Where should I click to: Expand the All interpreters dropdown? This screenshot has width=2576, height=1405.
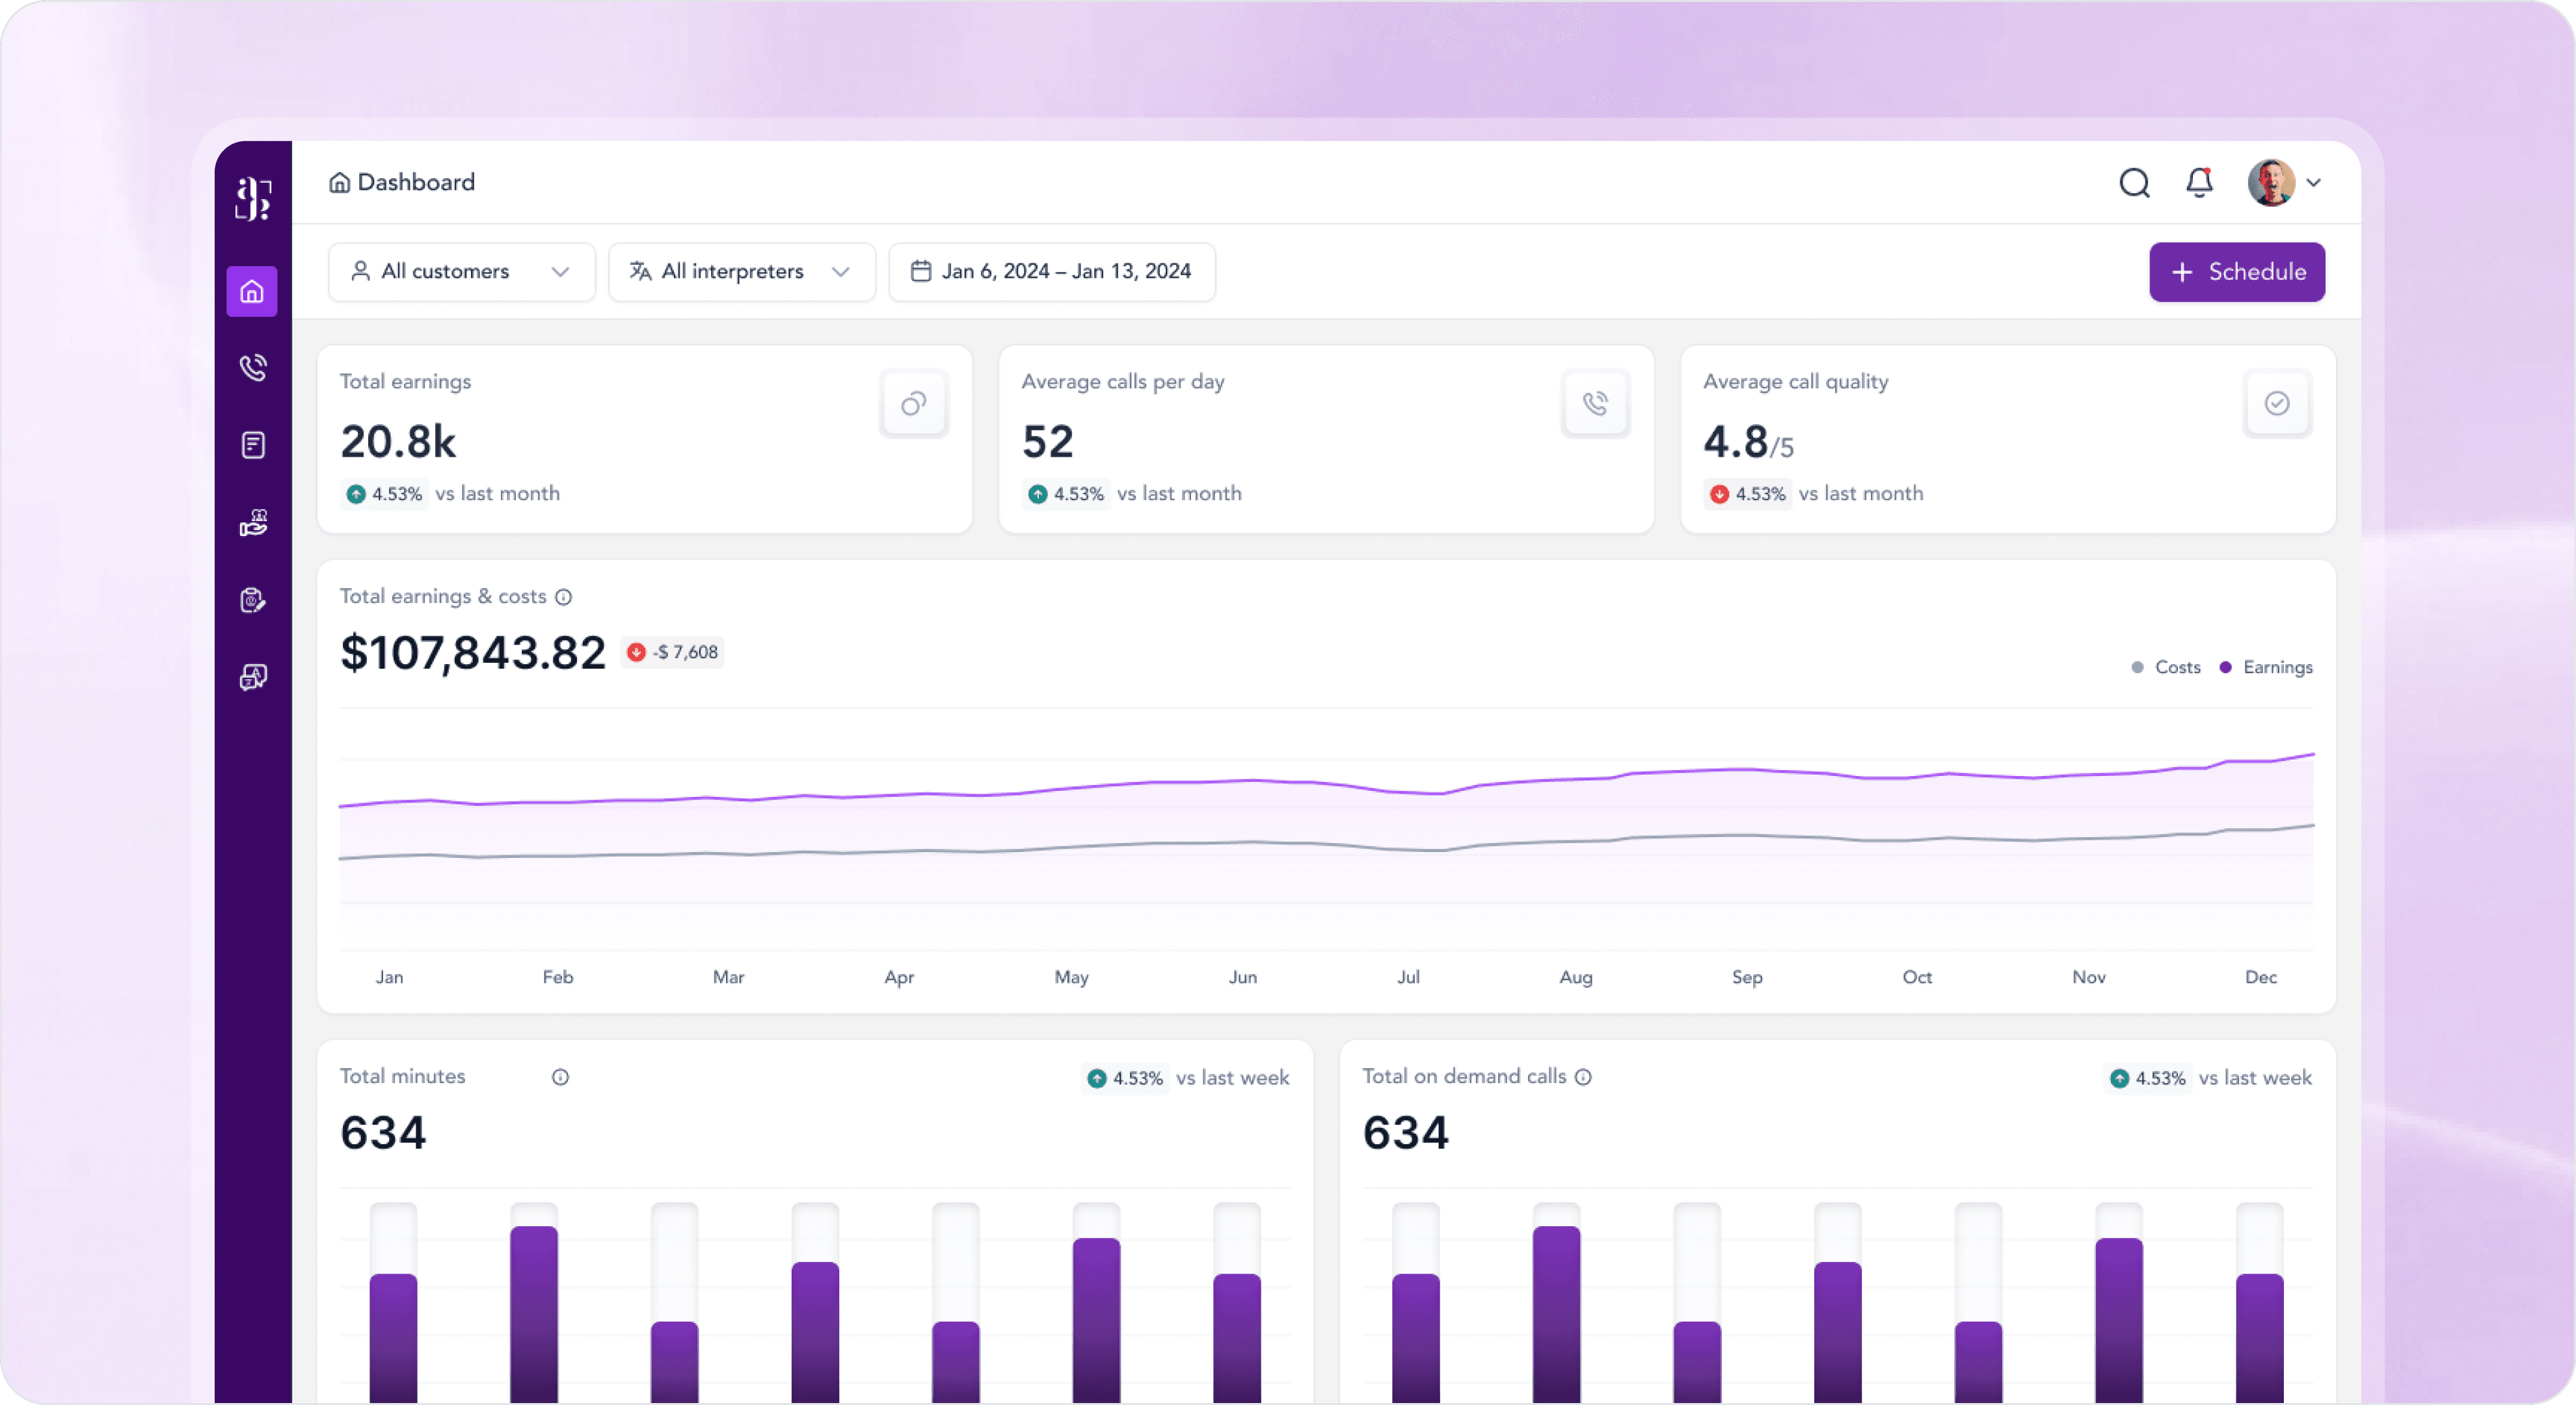[x=741, y=272]
